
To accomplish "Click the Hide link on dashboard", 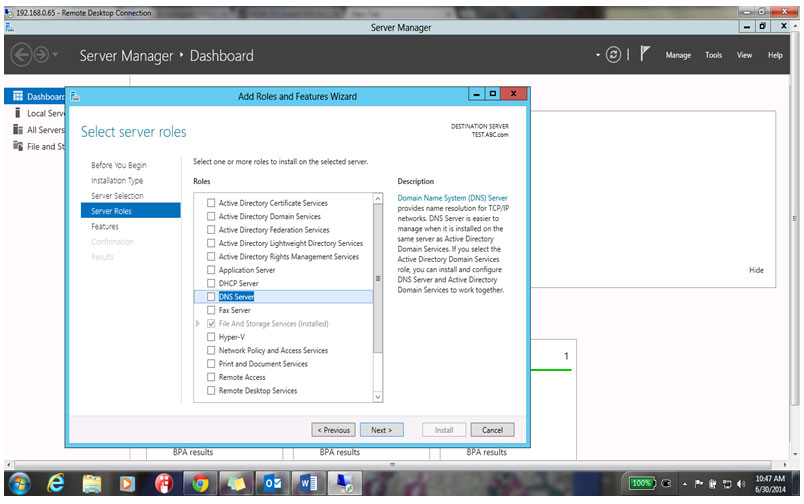I will 756,270.
